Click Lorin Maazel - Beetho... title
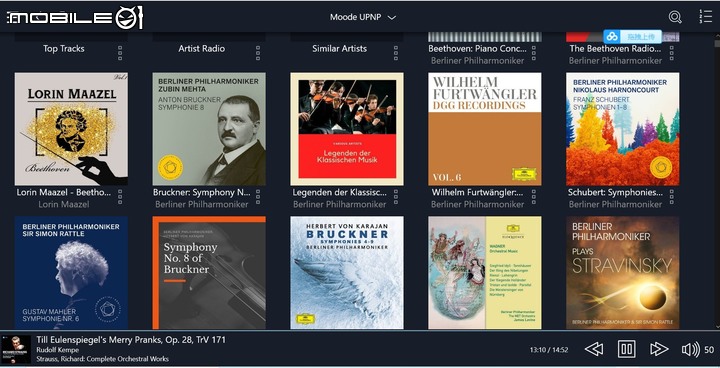720x368 pixels. (64, 192)
